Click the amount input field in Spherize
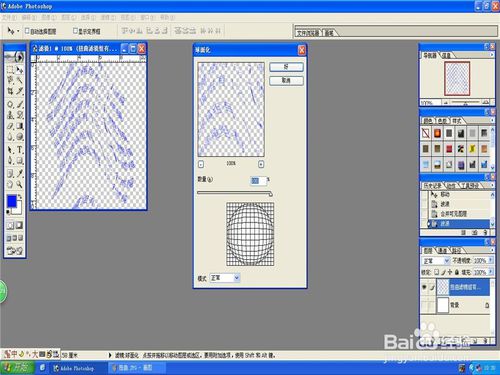500x375 pixels. point(258,180)
